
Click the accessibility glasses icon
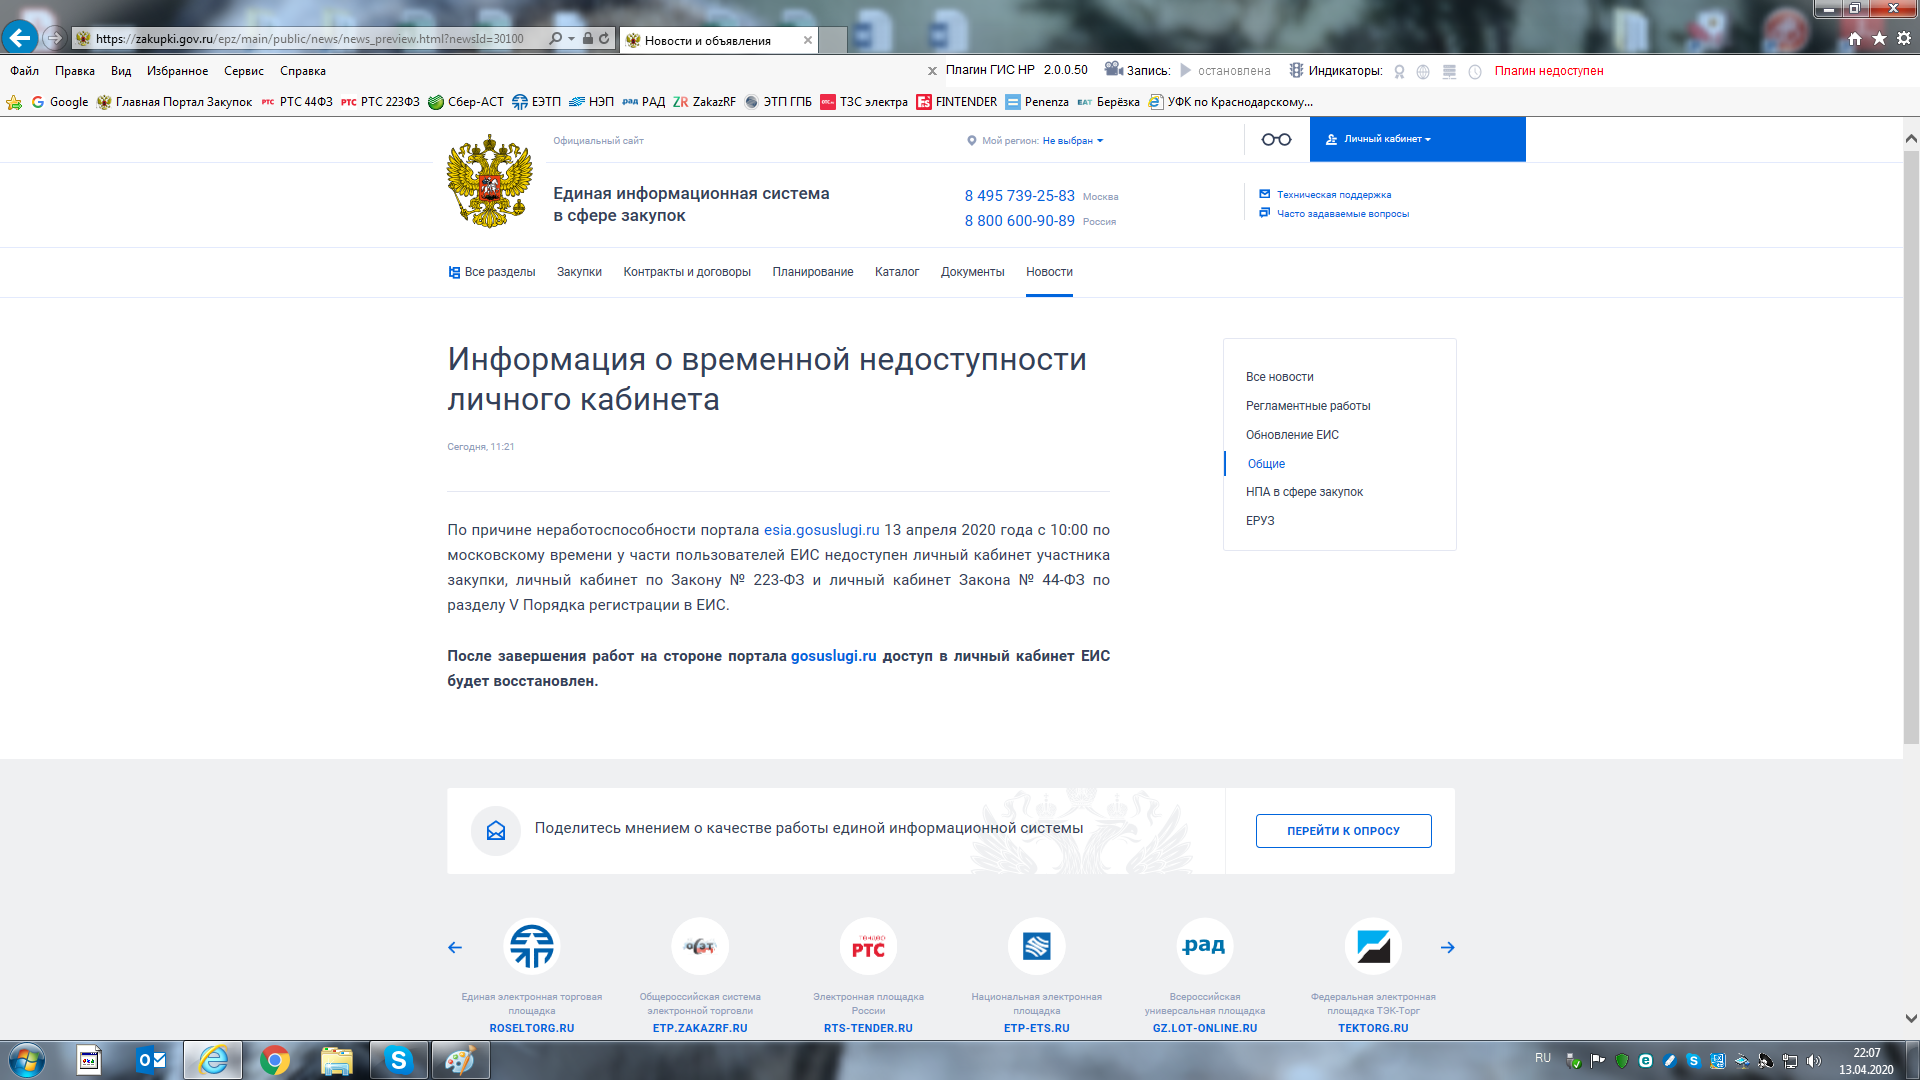(1276, 140)
